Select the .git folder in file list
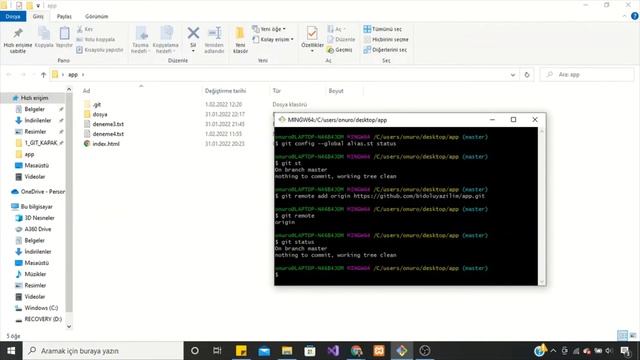Image resolution: width=640 pixels, height=360 pixels. pos(97,104)
